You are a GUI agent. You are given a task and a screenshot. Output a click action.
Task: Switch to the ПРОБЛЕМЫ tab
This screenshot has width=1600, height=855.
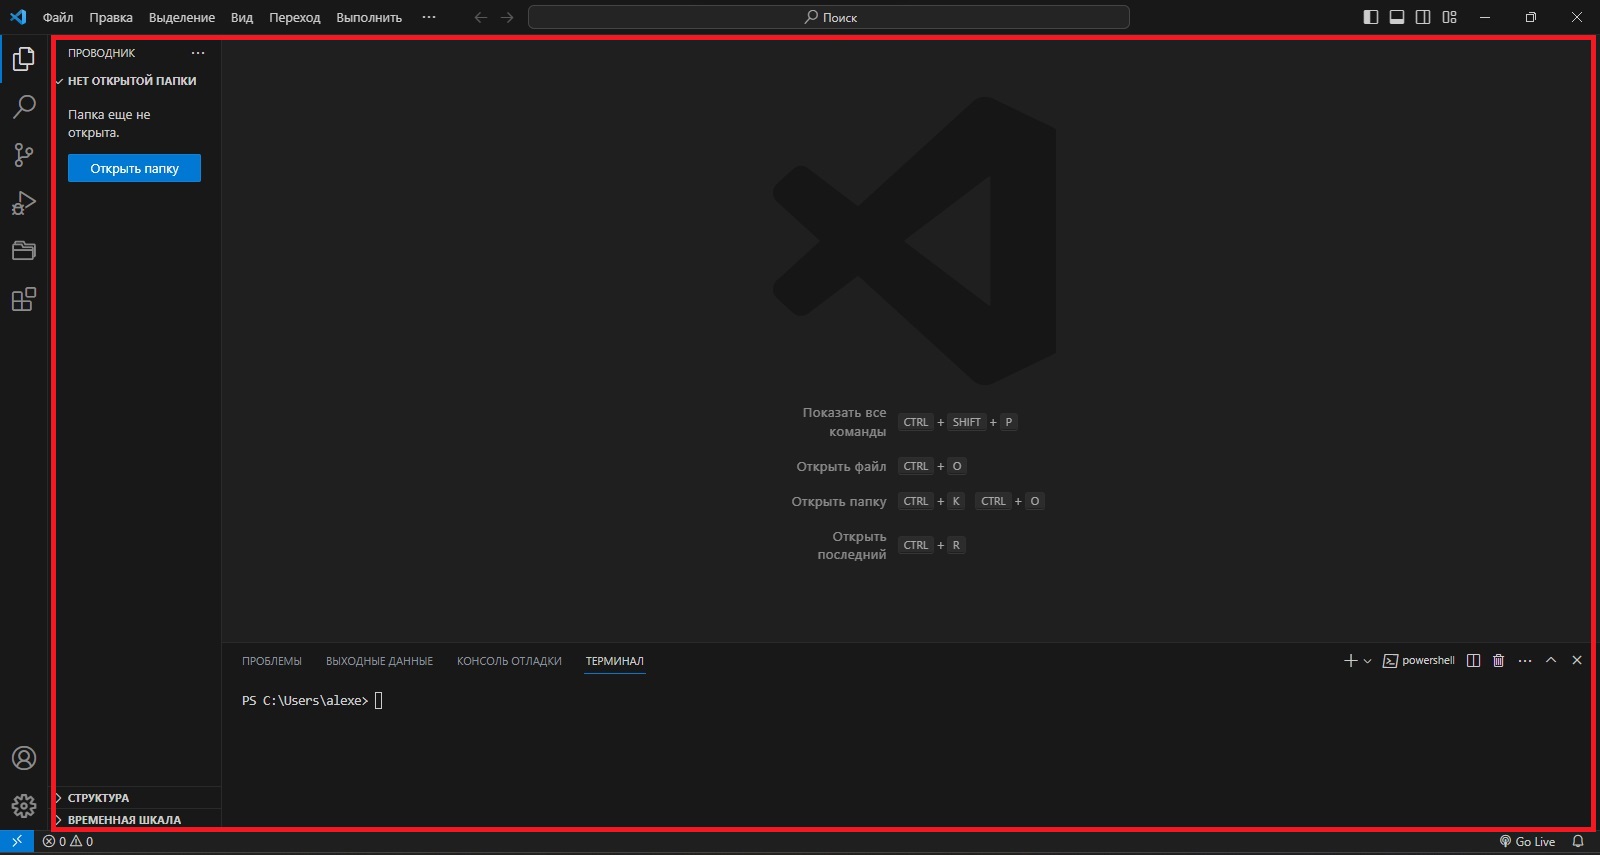pyautogui.click(x=272, y=661)
